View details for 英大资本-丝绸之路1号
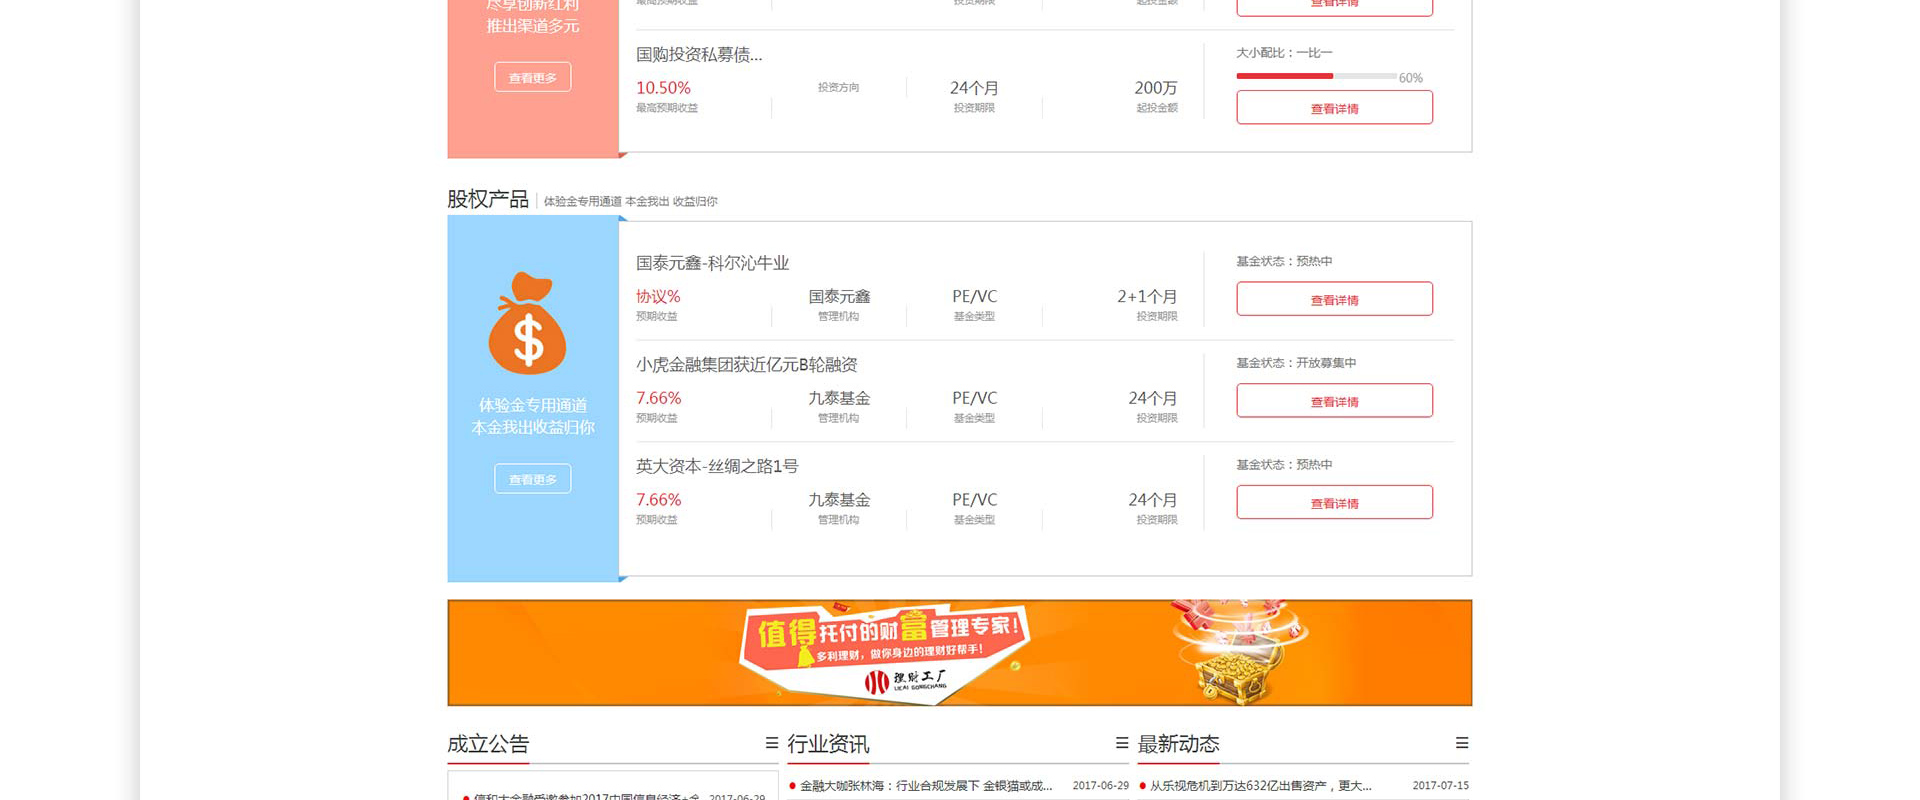 click(x=1334, y=502)
